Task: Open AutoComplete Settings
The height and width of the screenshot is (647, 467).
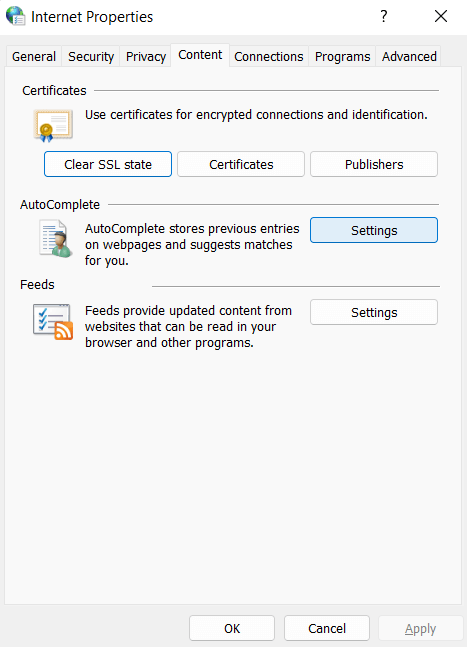Action: pyautogui.click(x=374, y=230)
